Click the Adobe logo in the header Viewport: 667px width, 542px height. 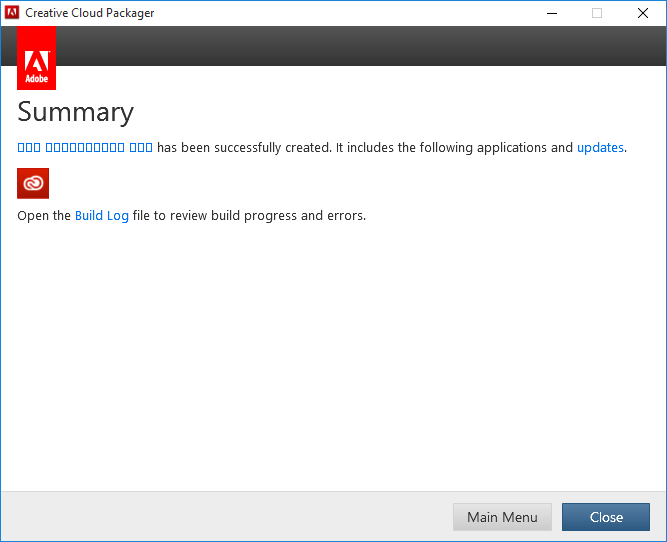coord(36,58)
